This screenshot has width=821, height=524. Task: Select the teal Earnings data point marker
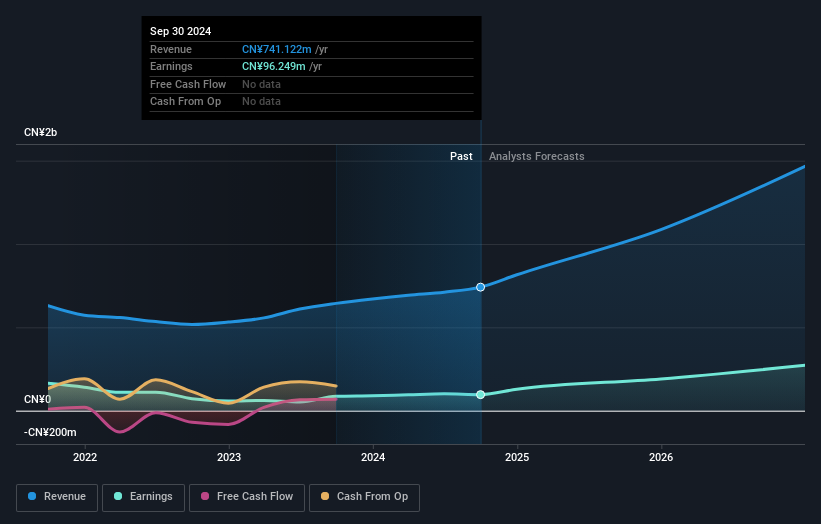pyautogui.click(x=481, y=395)
